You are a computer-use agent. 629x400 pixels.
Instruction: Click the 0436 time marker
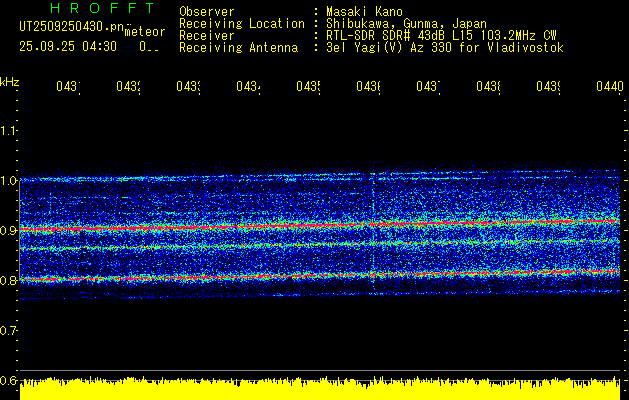click(369, 86)
